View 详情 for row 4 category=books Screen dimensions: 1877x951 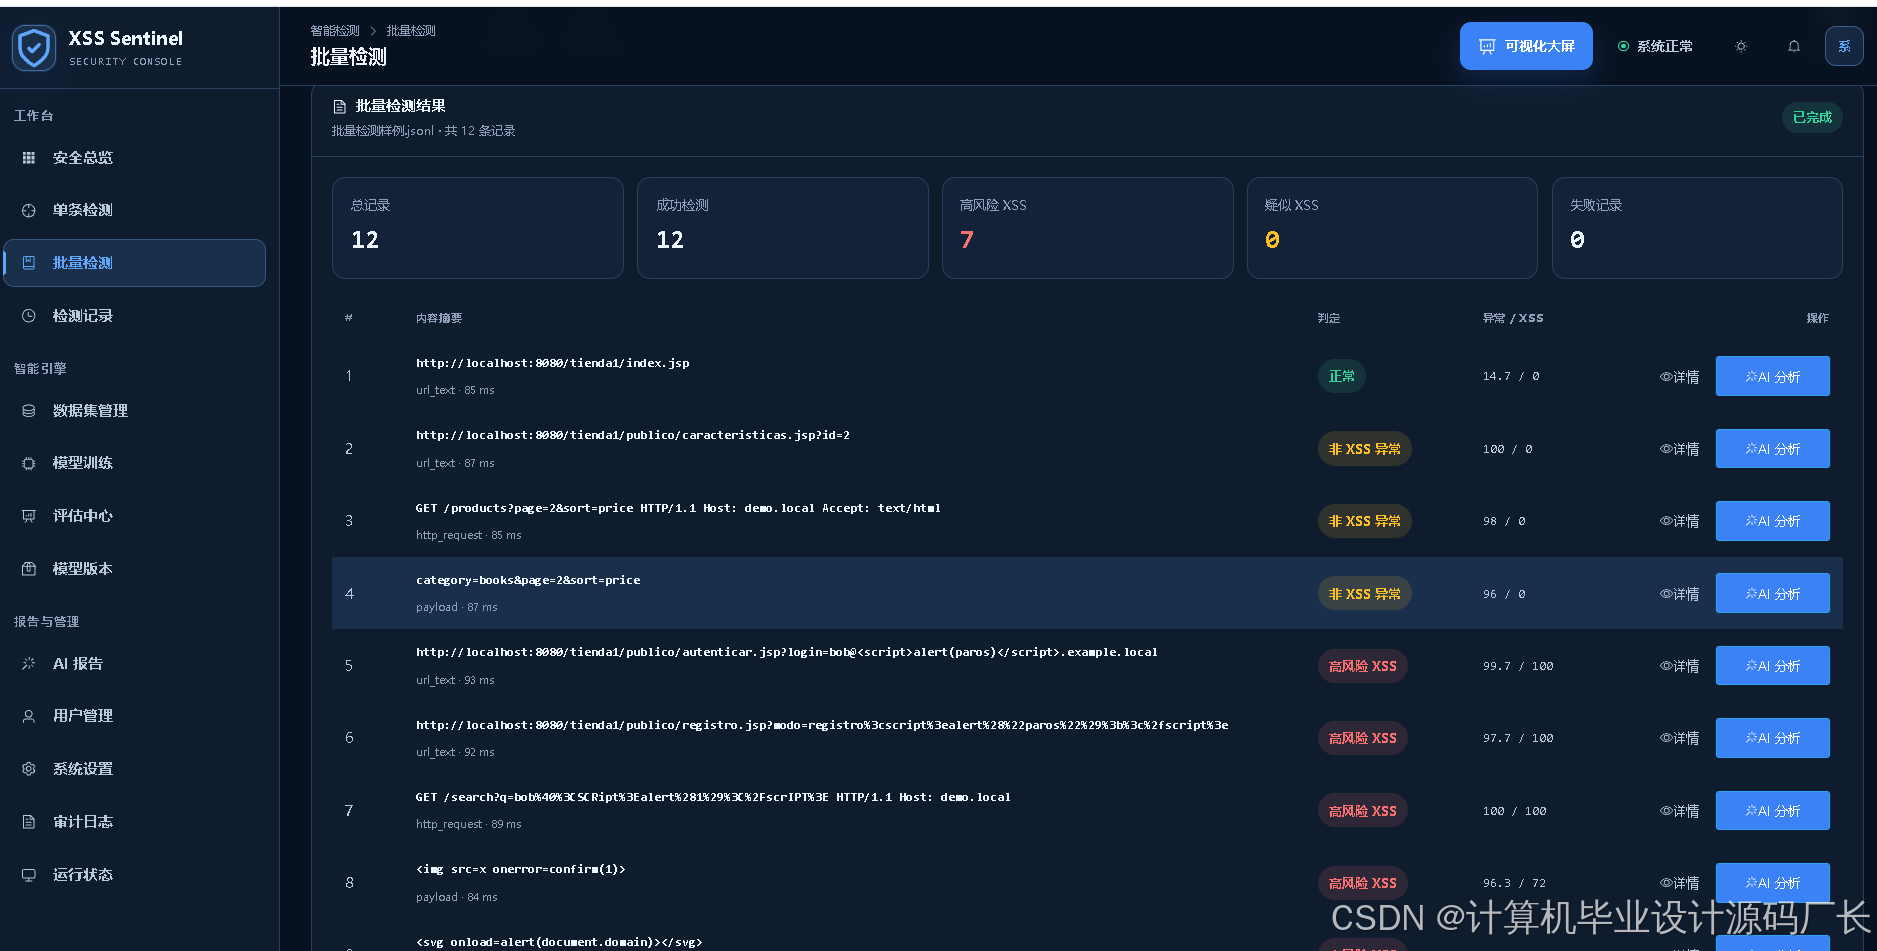[1680, 594]
